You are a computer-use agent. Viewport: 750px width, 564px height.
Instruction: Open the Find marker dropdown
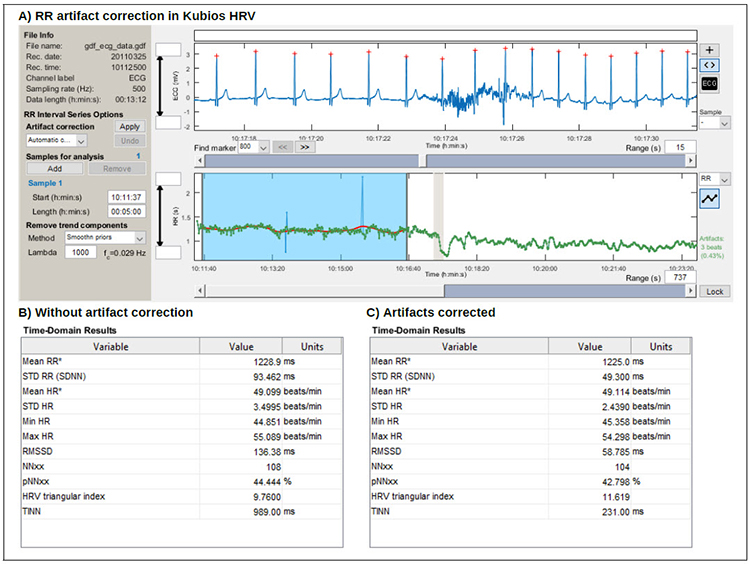point(253,147)
